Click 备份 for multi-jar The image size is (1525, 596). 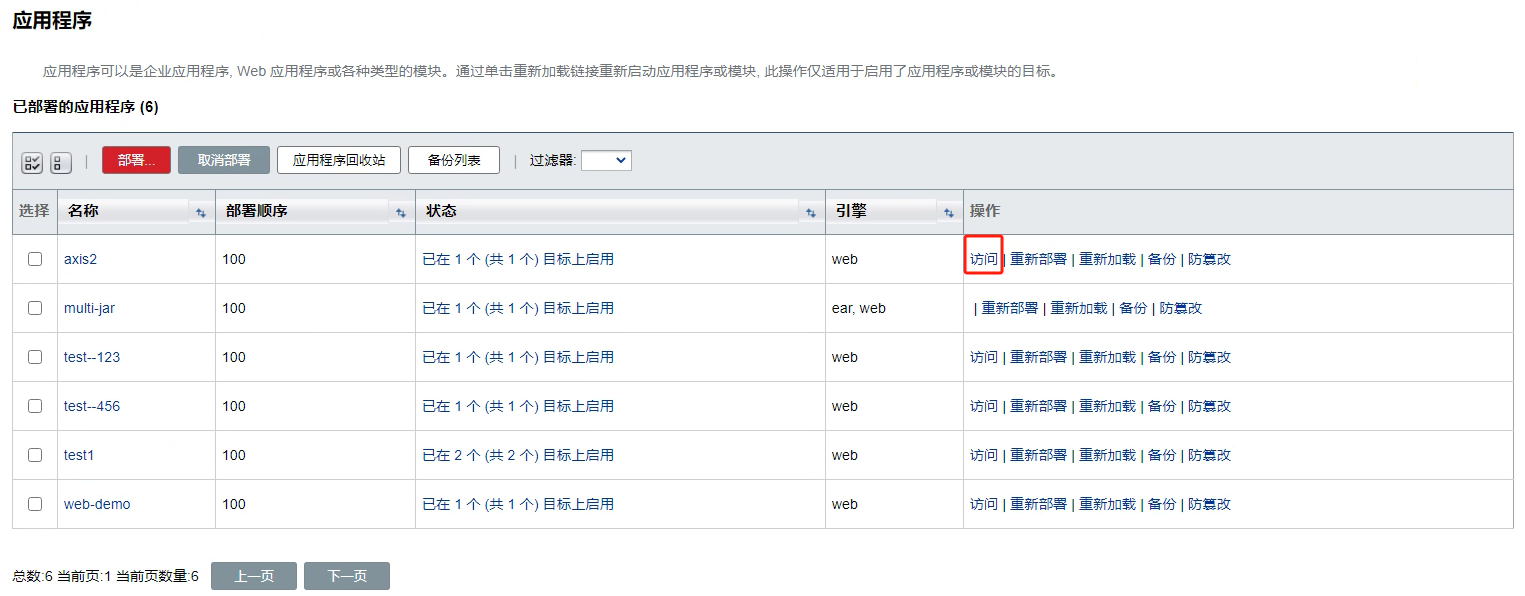1133,308
